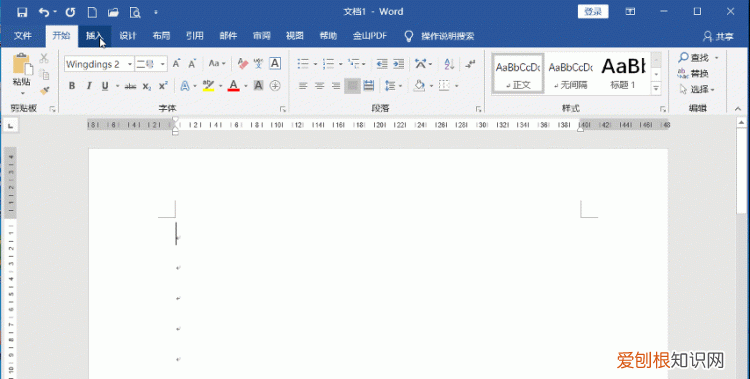Undo the last action

click(44, 12)
